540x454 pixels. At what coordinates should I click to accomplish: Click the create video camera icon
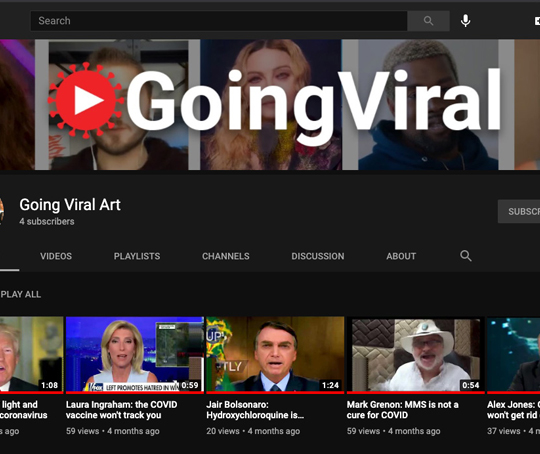537,21
